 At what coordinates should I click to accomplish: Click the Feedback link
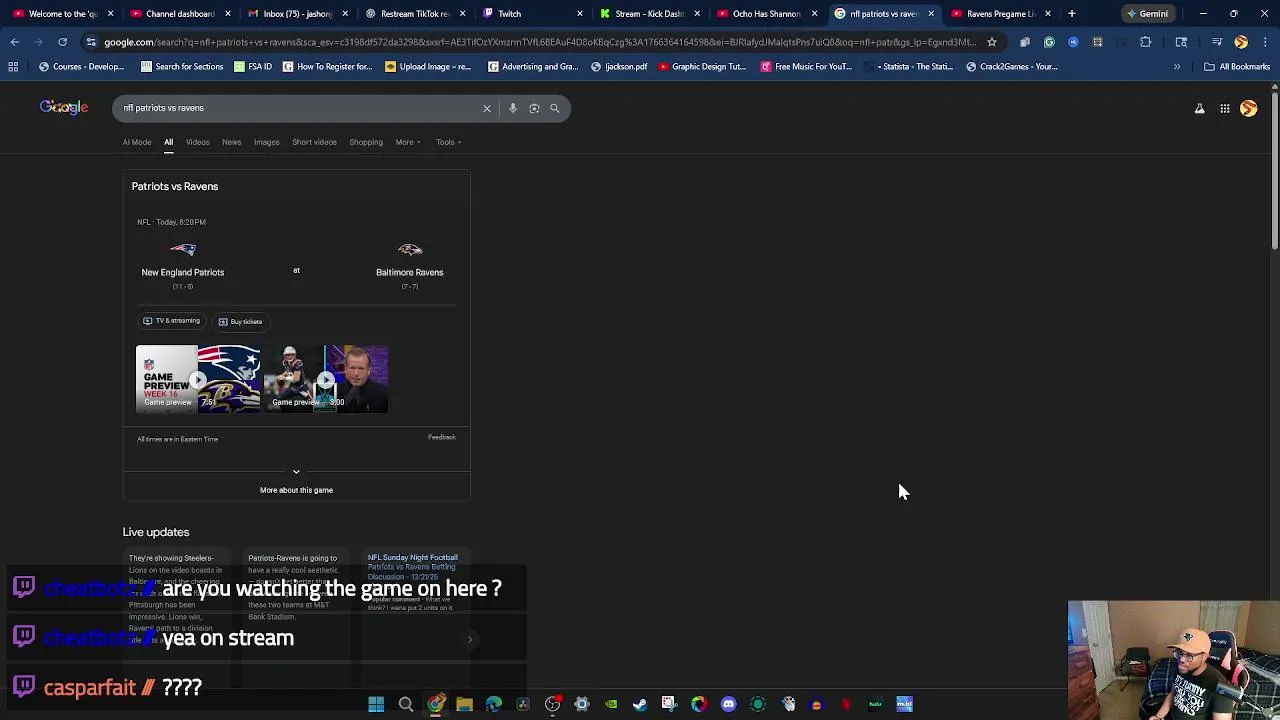pos(442,437)
